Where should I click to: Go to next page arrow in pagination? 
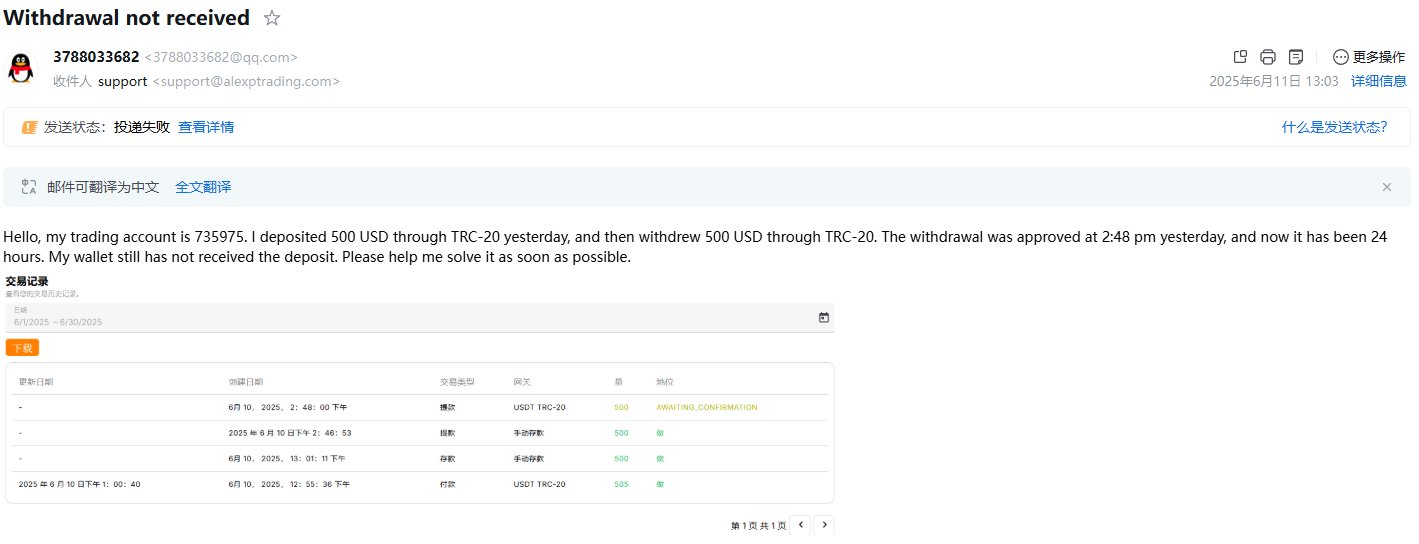coord(824,525)
